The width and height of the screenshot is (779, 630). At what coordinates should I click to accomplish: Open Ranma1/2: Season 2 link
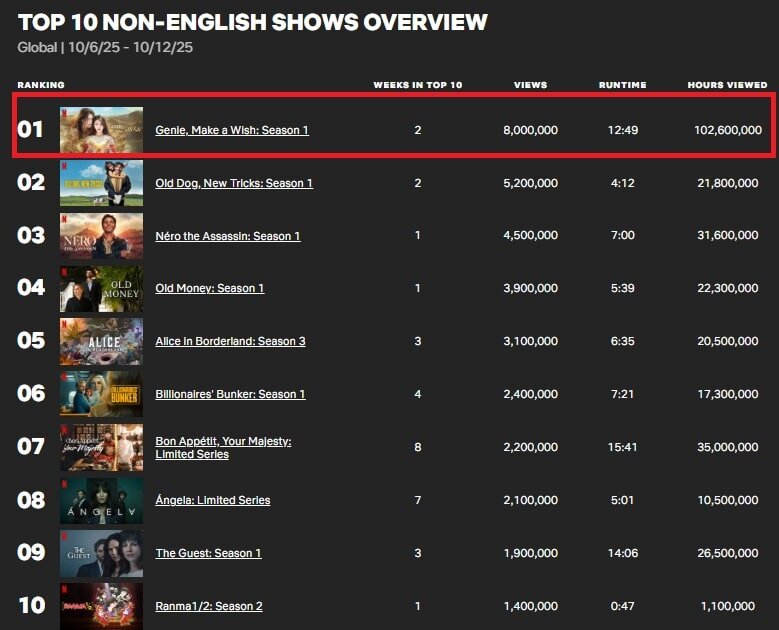[x=209, y=606]
